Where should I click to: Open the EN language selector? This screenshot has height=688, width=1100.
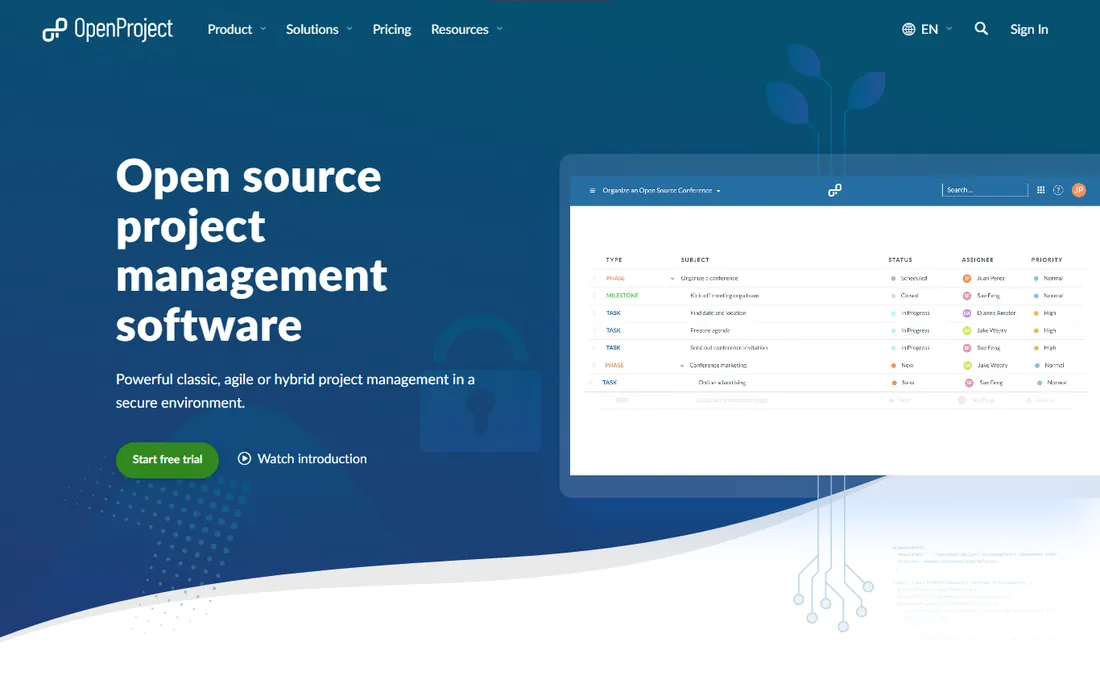click(927, 29)
